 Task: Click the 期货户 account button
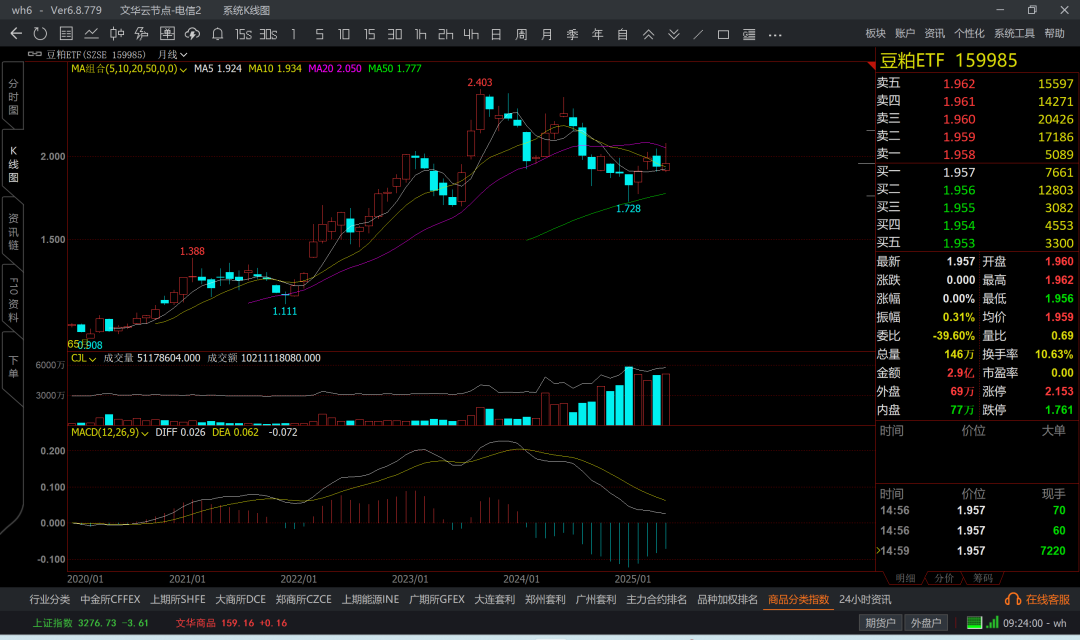pos(880,623)
